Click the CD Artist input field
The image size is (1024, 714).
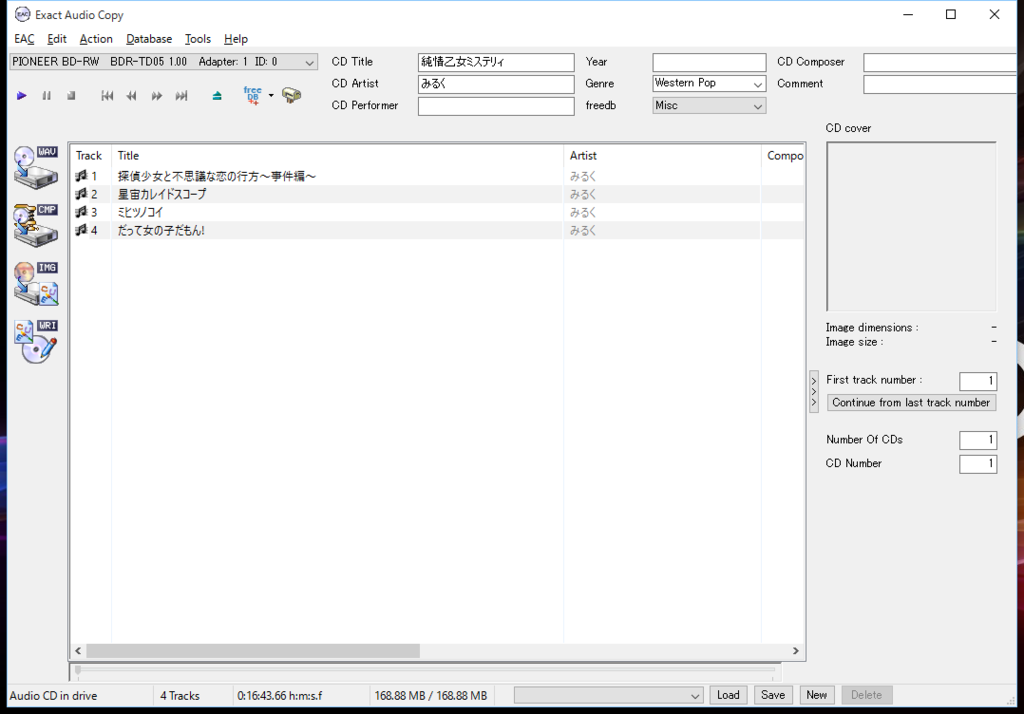(x=496, y=84)
